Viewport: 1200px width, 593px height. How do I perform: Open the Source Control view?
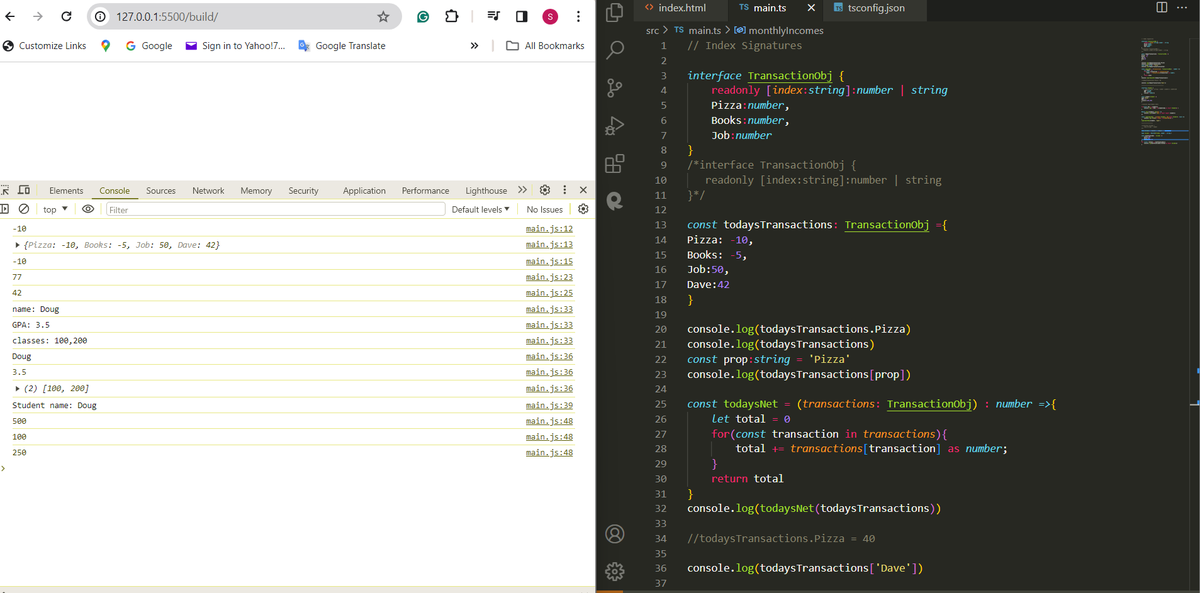[x=615, y=88]
